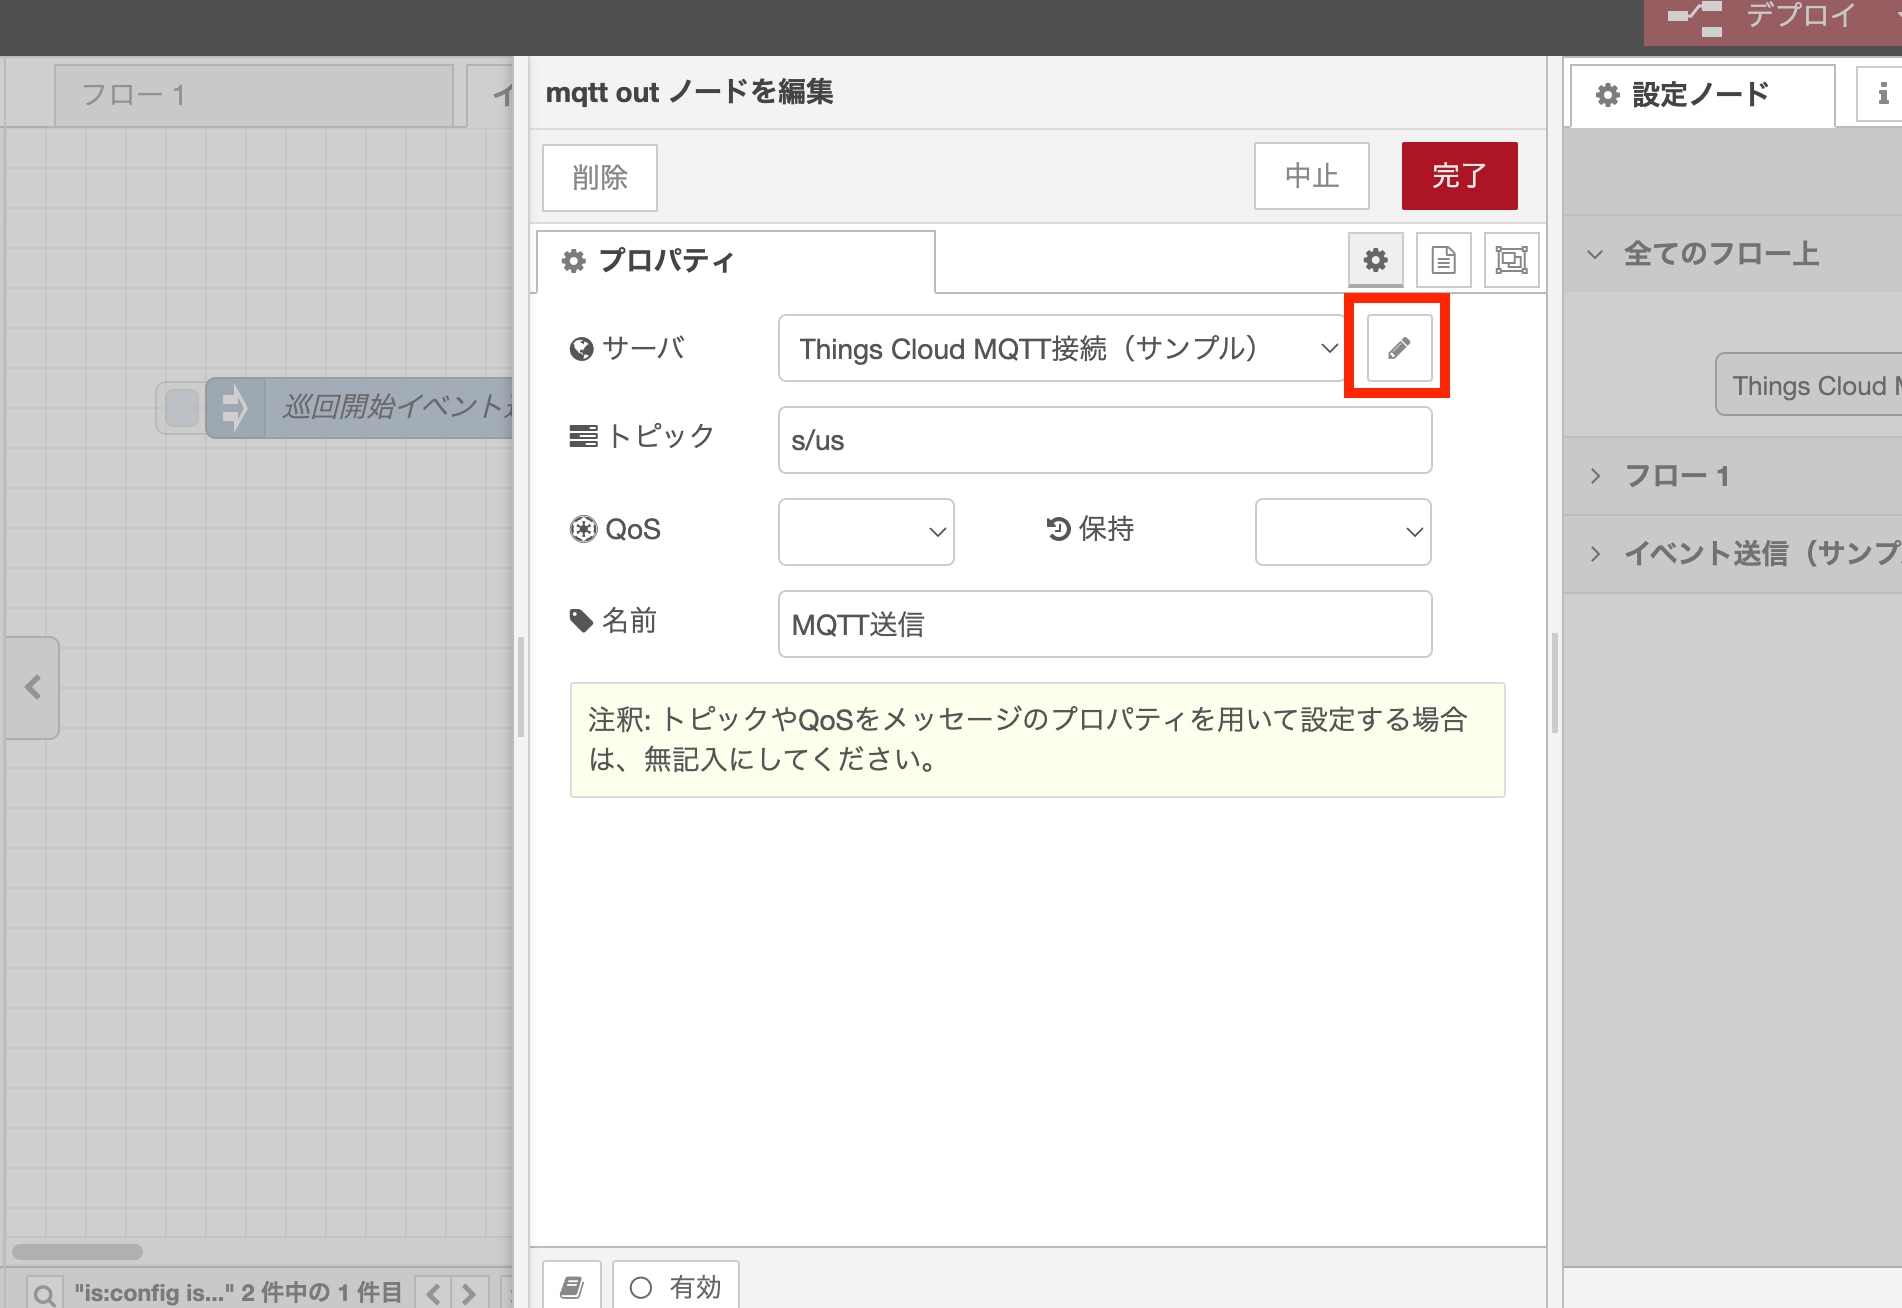Toggle the 有効 enabled state button
1902x1308 pixels.
point(676,1286)
